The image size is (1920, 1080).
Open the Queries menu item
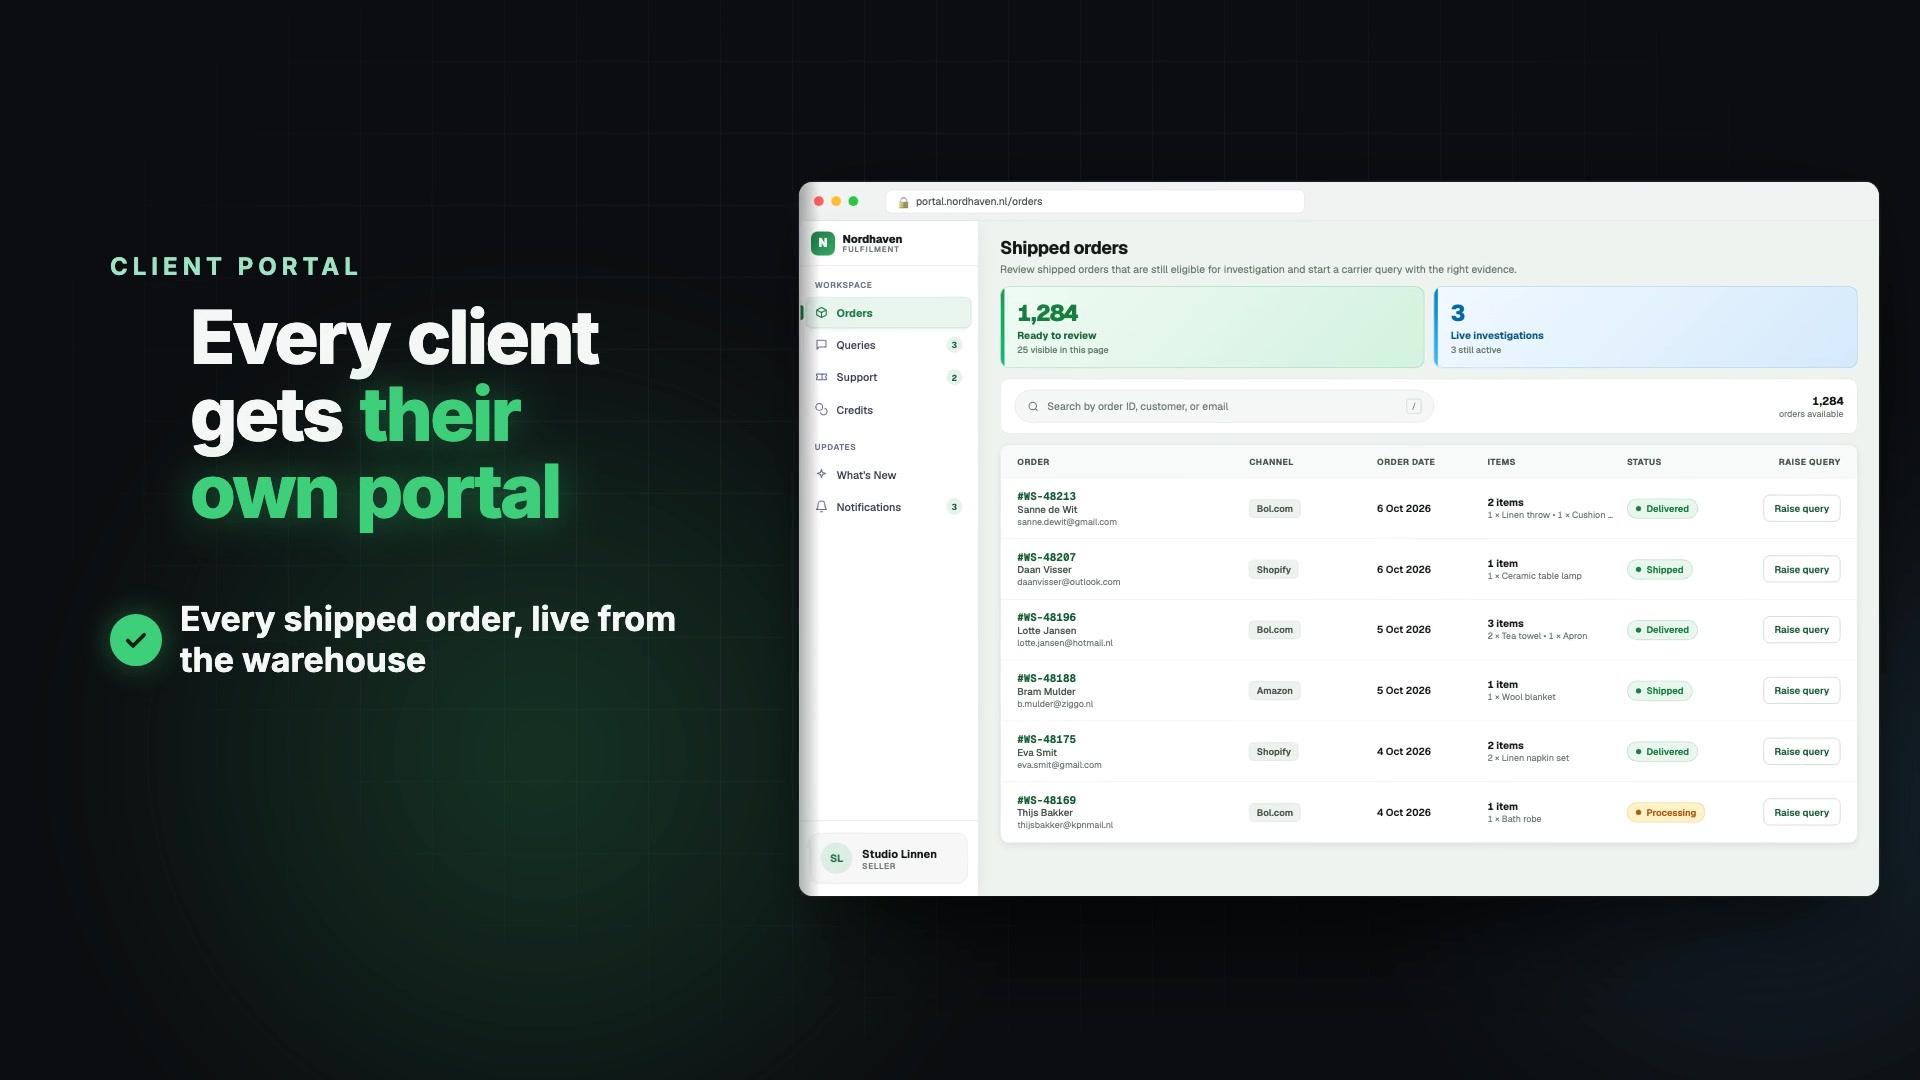888,345
